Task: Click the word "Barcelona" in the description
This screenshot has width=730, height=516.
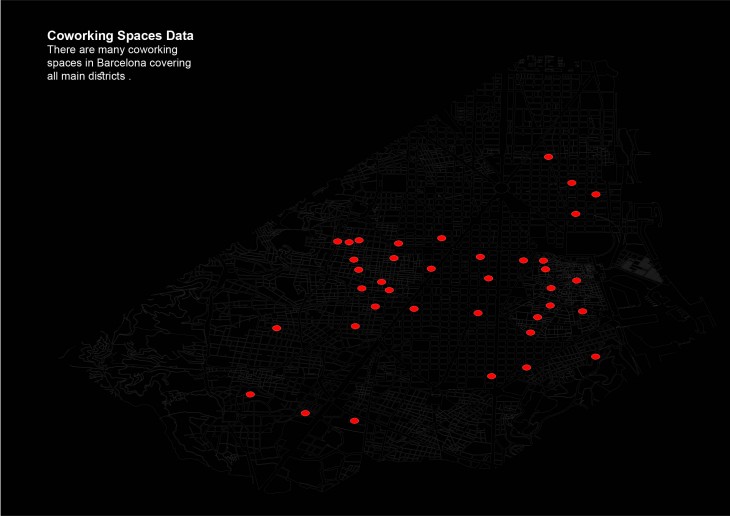Action: pos(123,63)
